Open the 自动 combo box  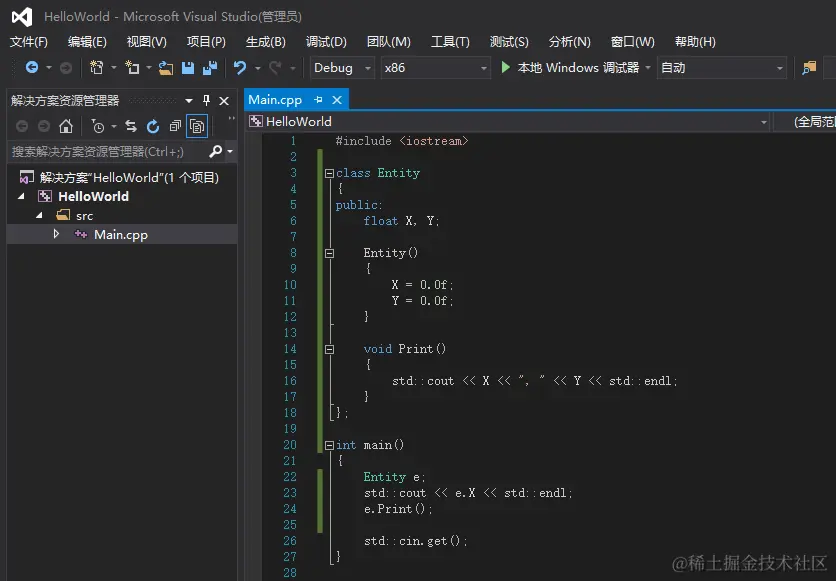(x=722, y=68)
